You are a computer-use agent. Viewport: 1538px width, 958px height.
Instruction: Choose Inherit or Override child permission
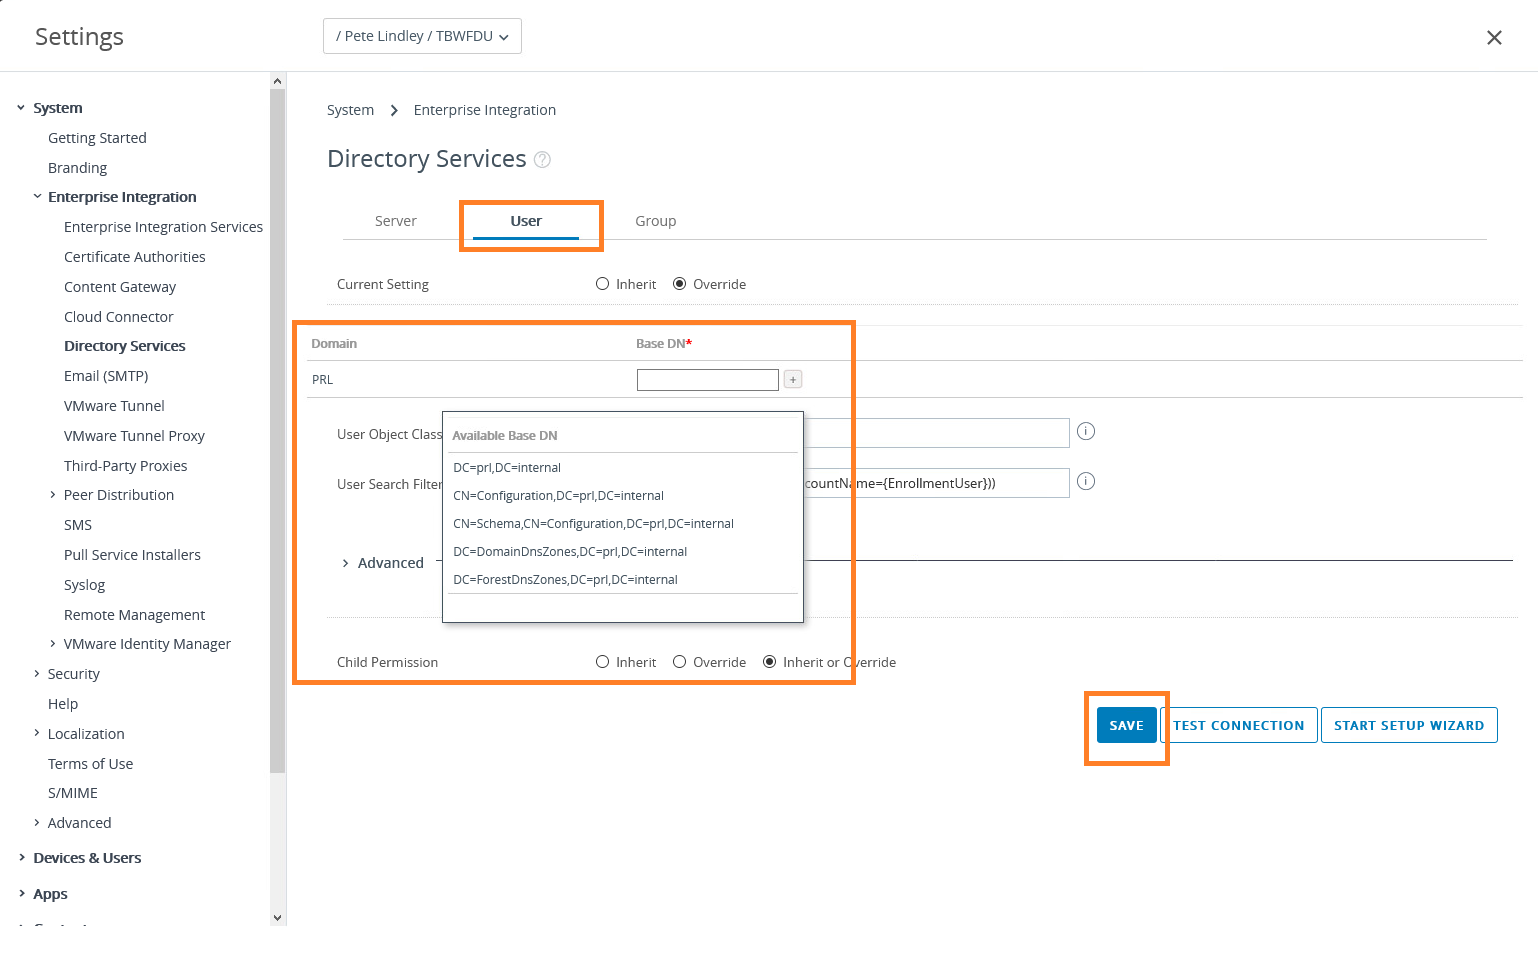point(770,662)
